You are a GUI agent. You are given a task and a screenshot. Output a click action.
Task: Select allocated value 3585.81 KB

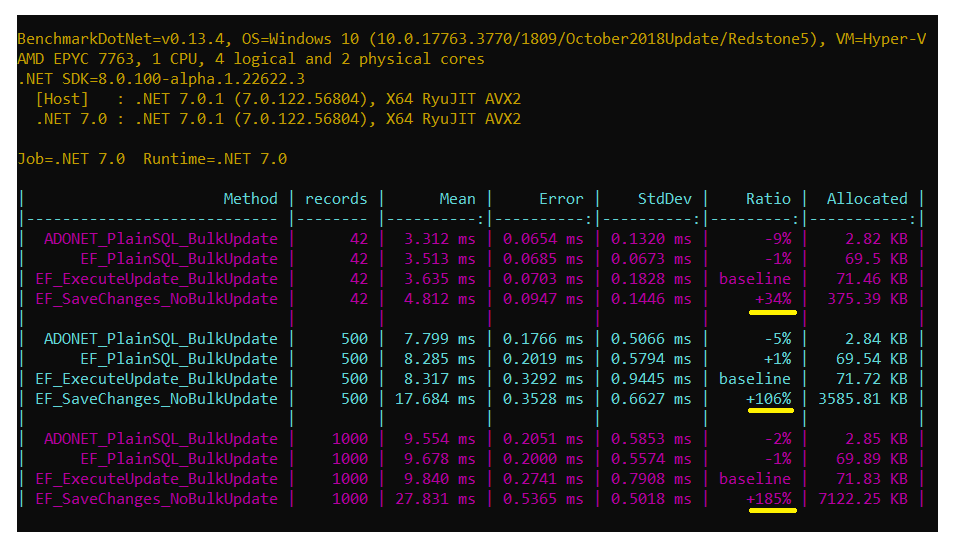(x=863, y=399)
